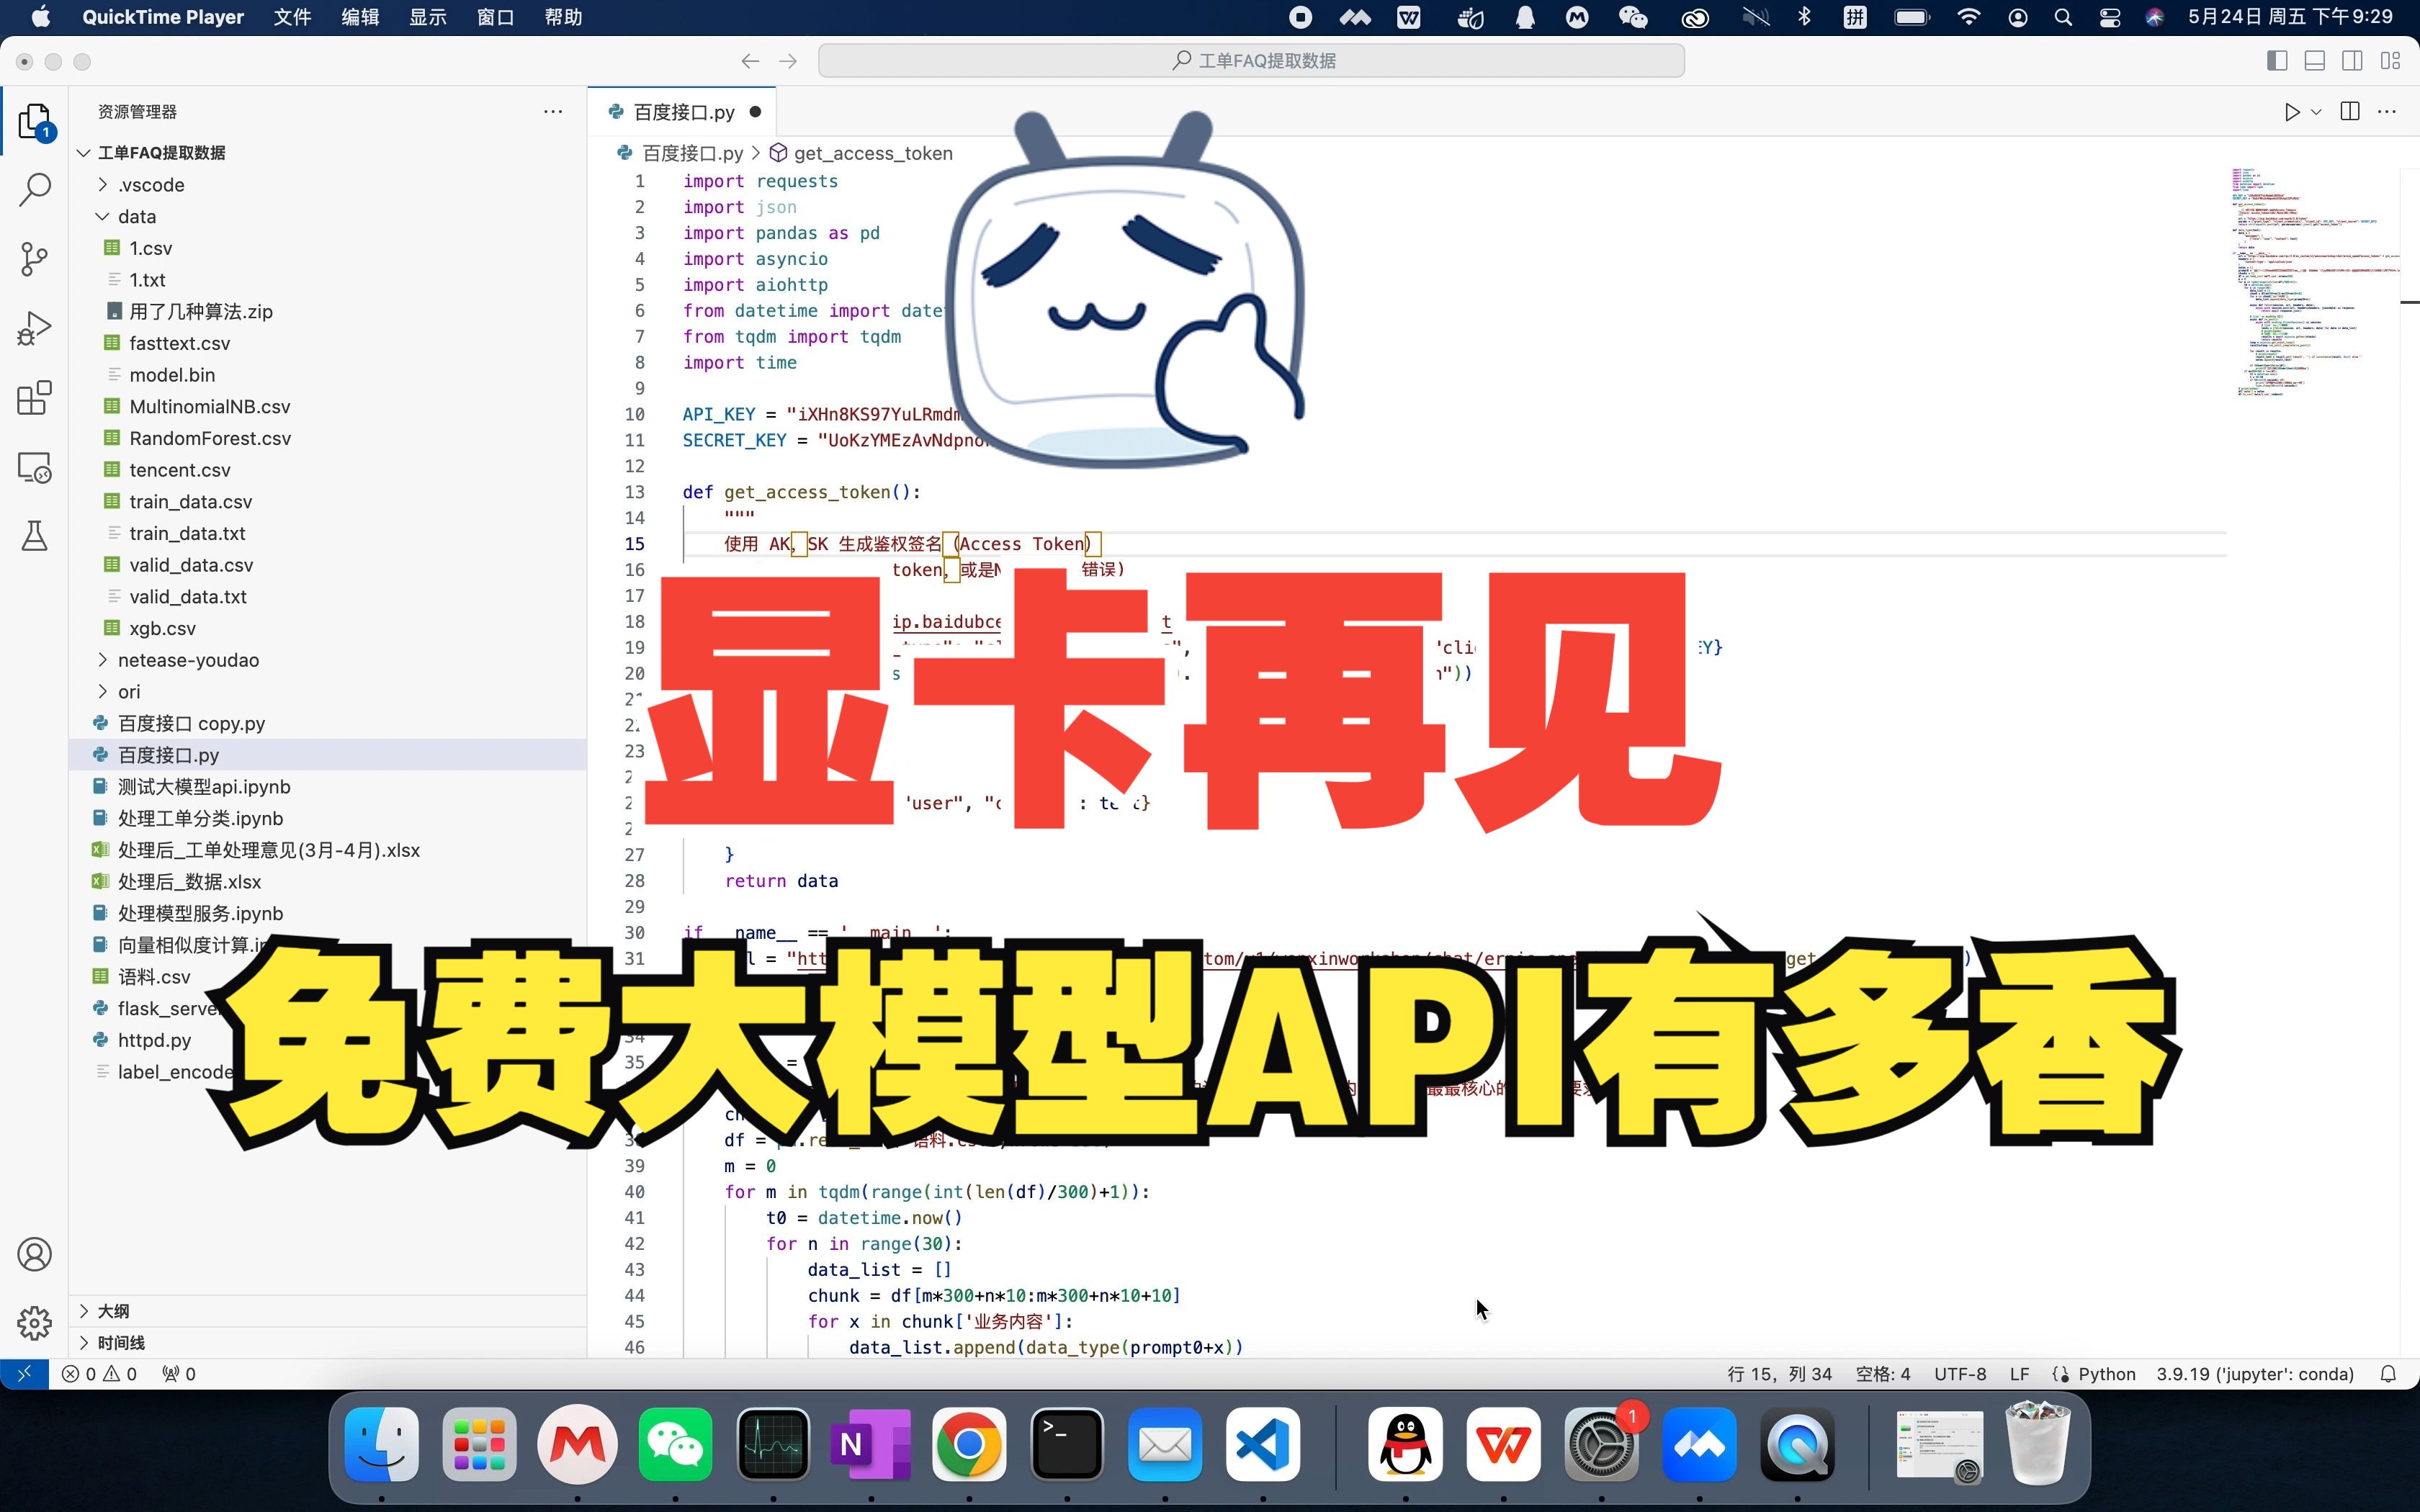Toggle the bottom panel layout button

click(2315, 61)
